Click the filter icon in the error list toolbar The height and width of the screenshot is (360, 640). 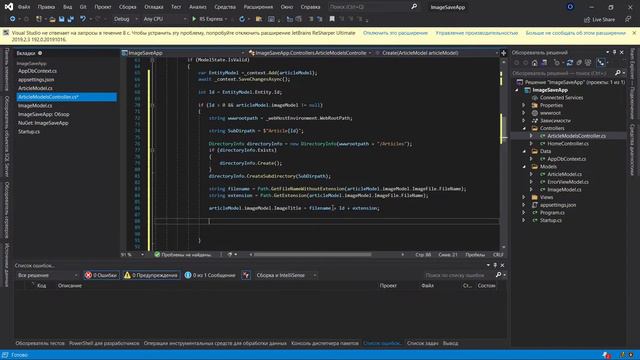pyautogui.click(x=246, y=276)
